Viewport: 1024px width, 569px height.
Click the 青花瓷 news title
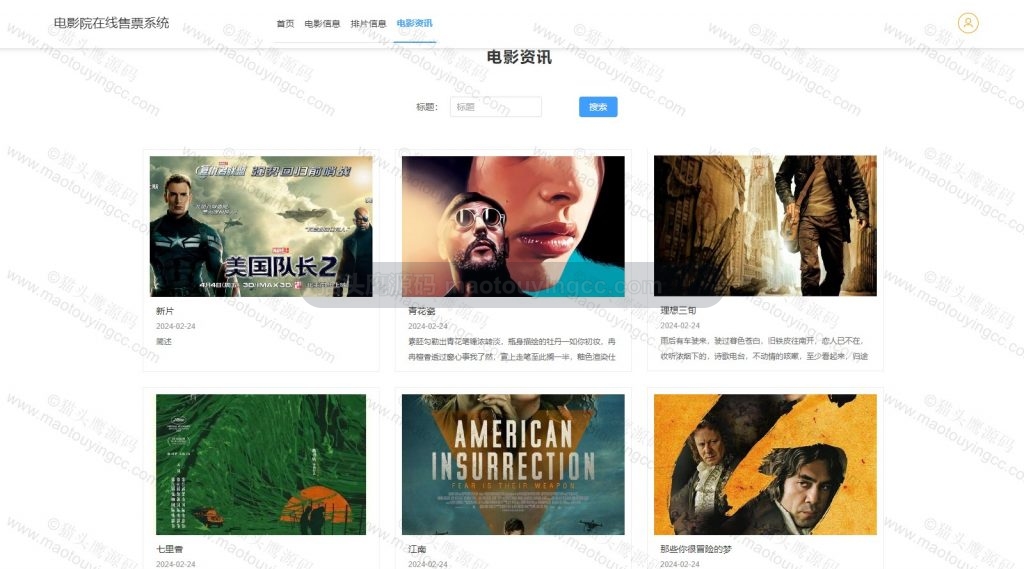point(421,311)
